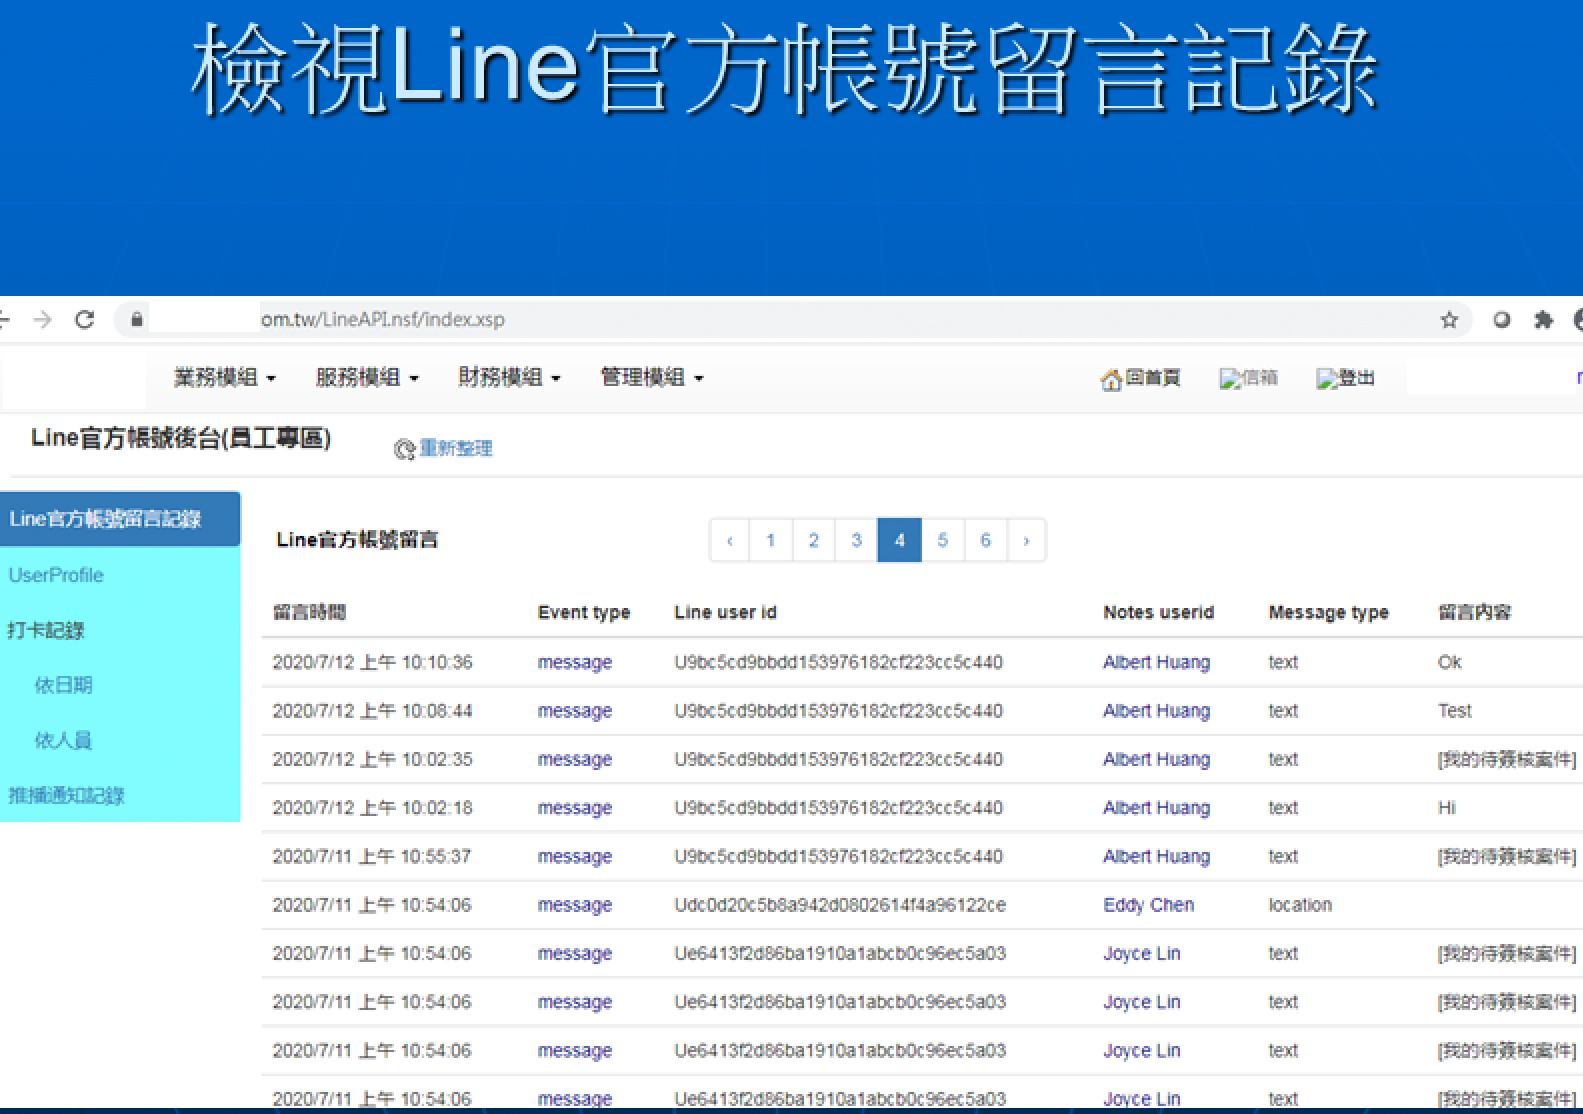
Task: Open message link in the 10:02:18 row
Action: pos(575,808)
